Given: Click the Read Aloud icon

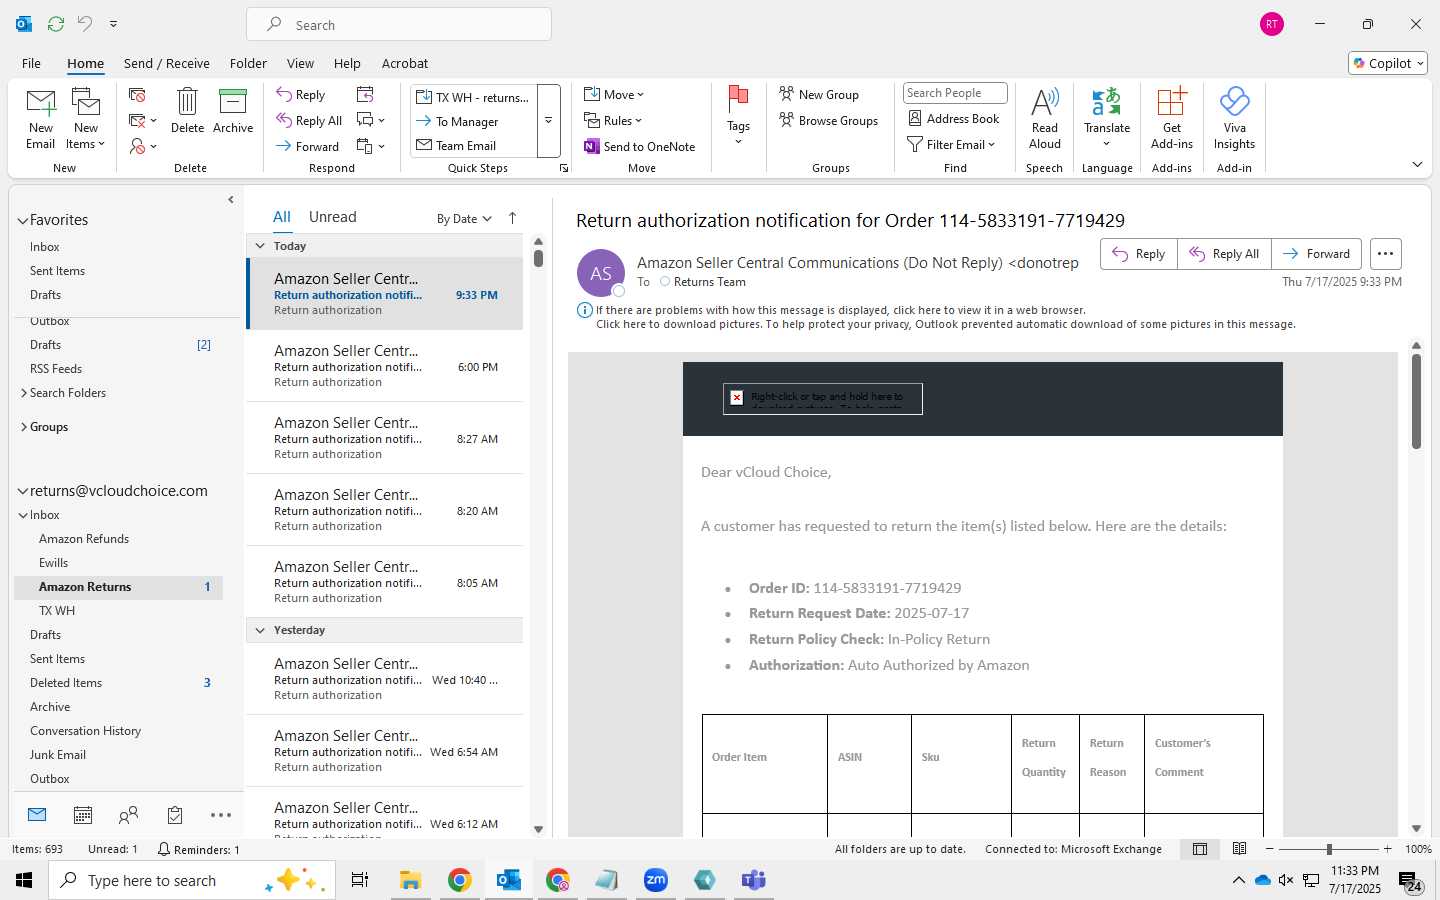Looking at the screenshot, I should pos(1045,102).
